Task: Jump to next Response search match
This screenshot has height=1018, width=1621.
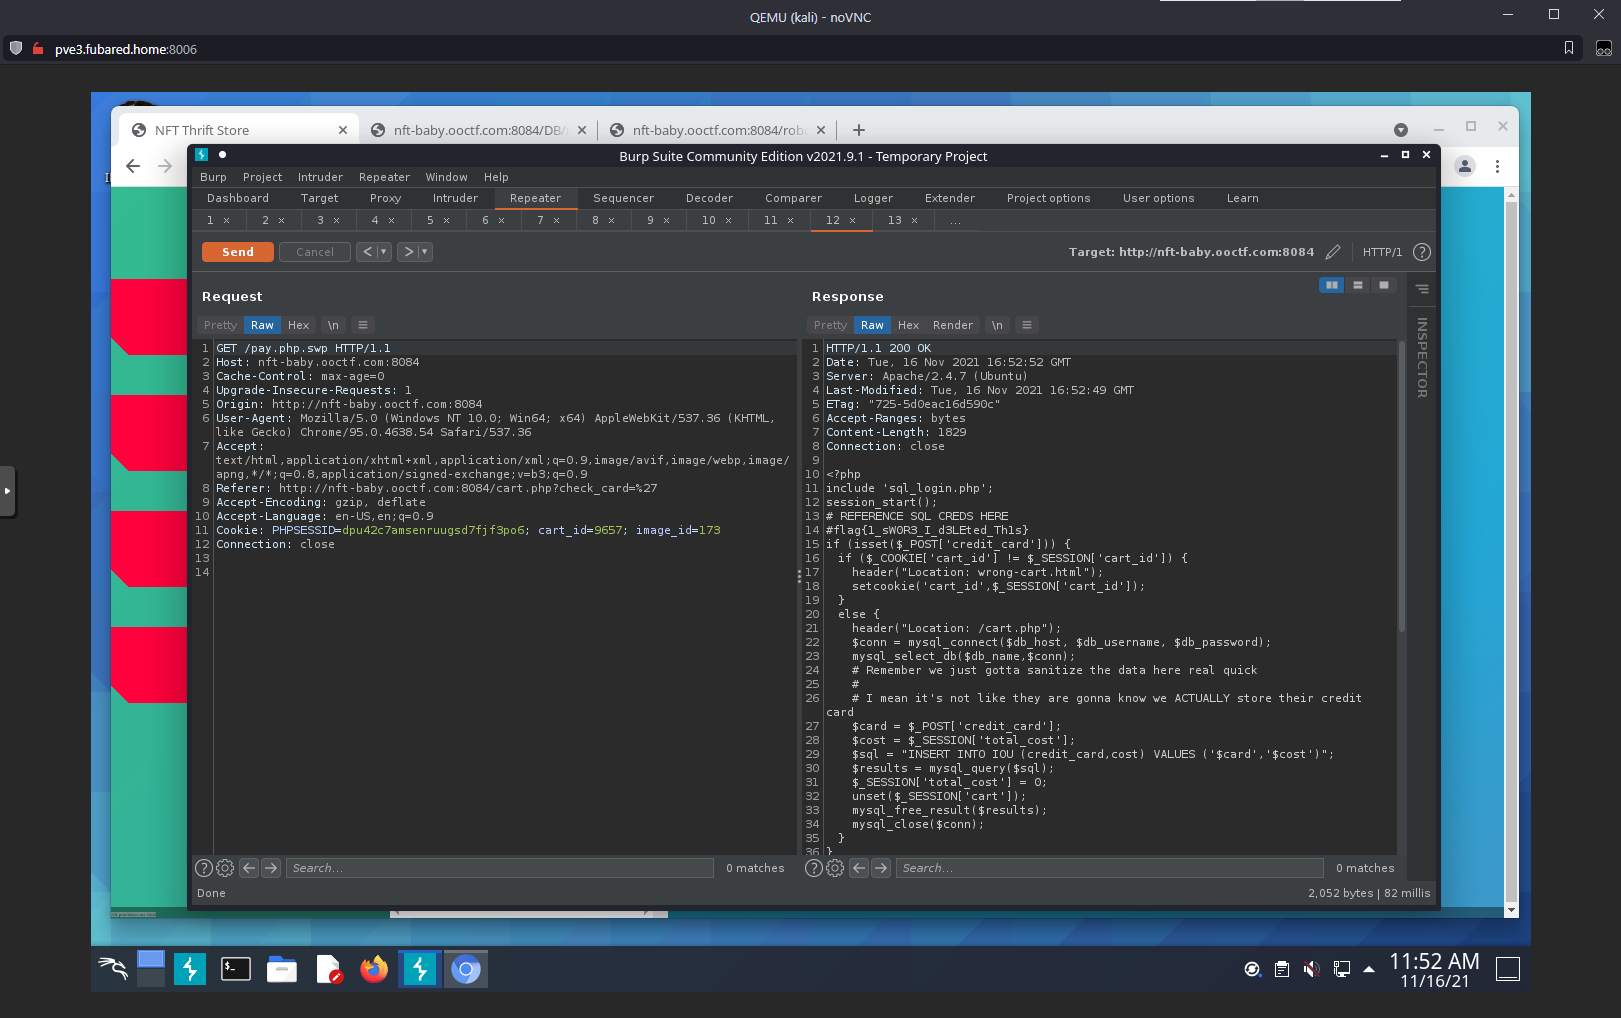Action: (x=881, y=868)
